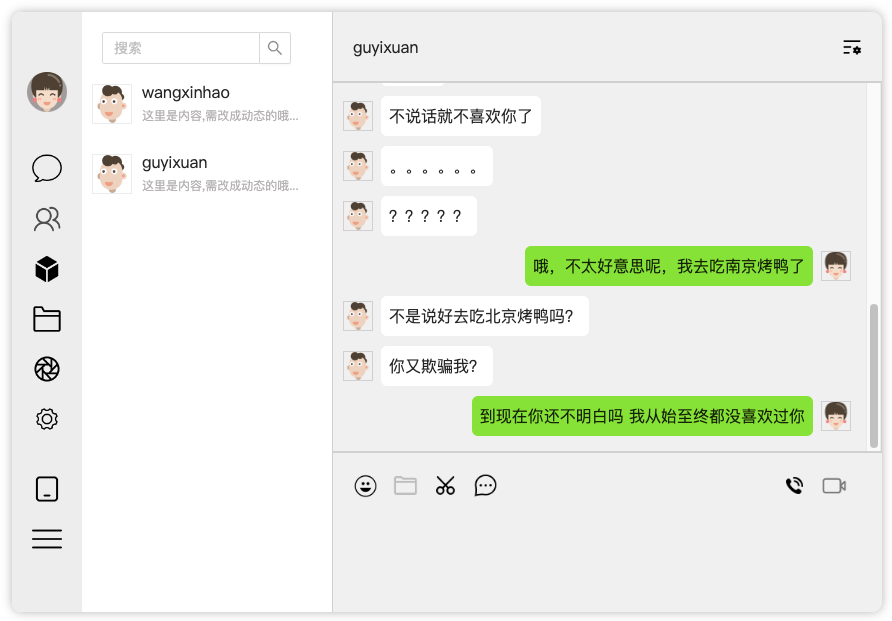This screenshot has width=892, height=621.
Task: Open the settings gear icon in sidebar
Action: tap(47, 419)
